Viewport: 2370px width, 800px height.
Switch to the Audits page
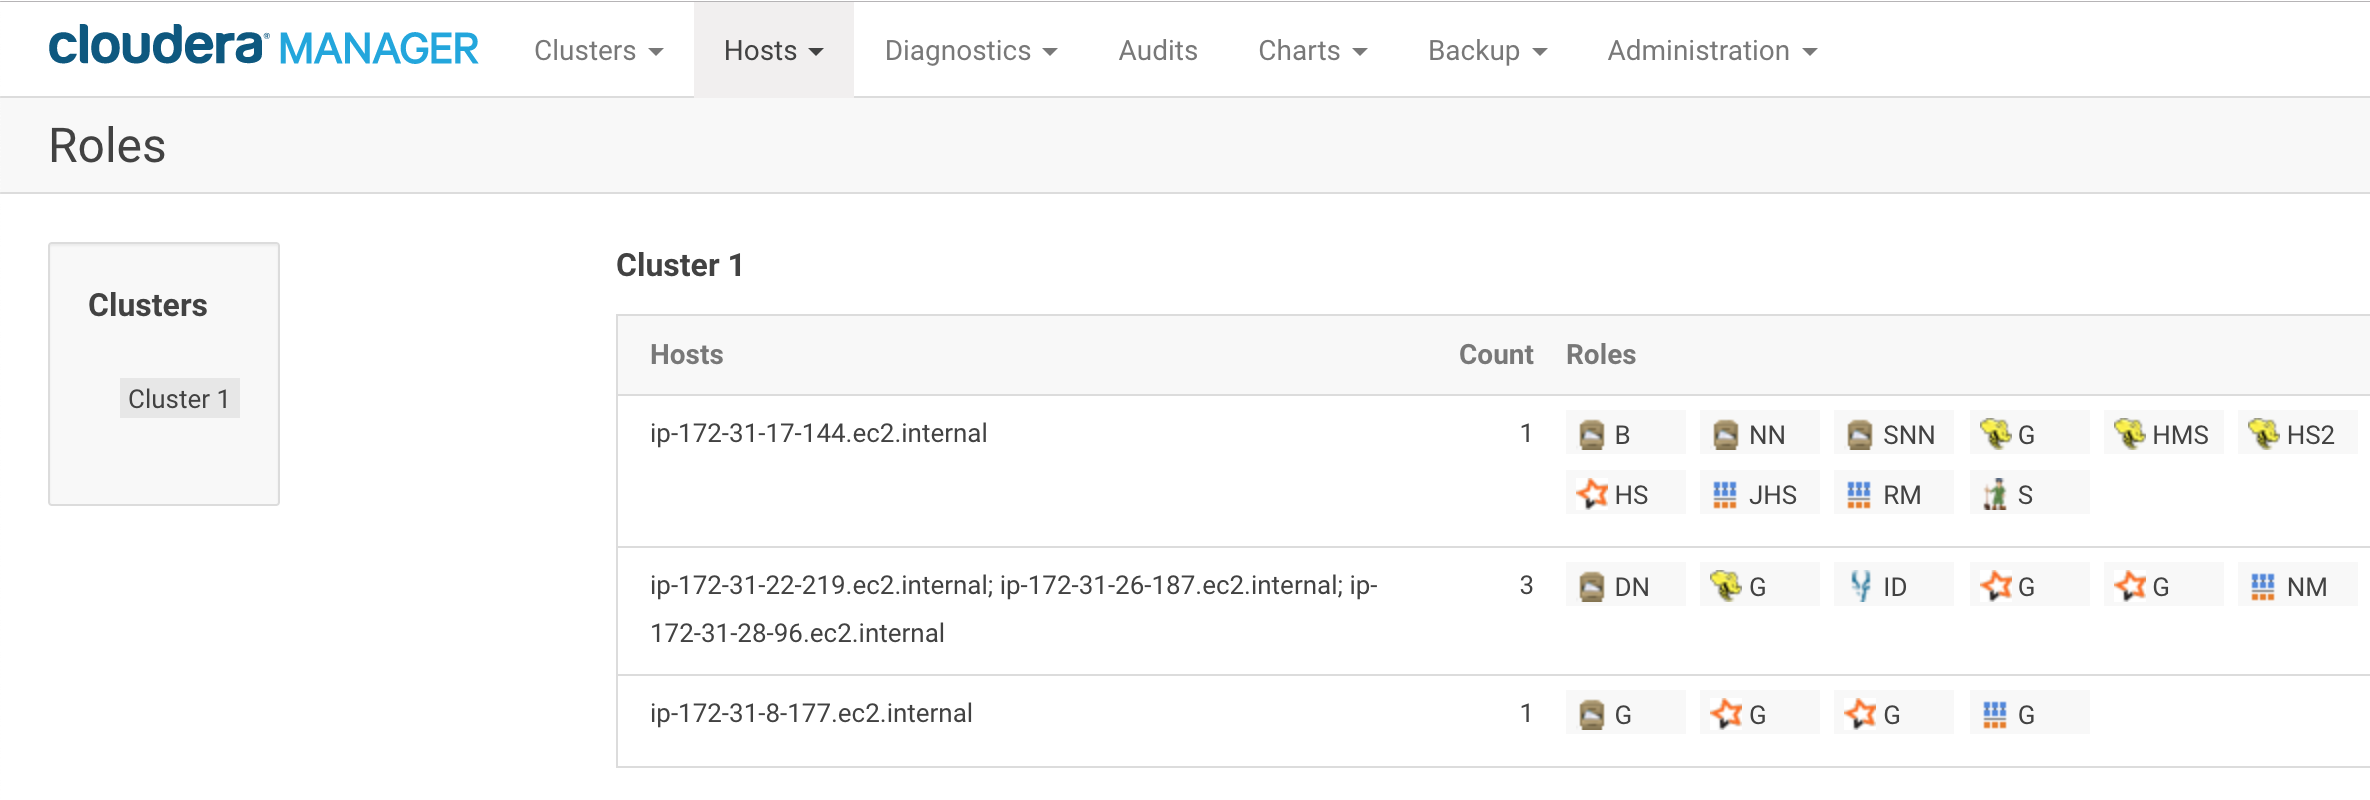point(1157,50)
